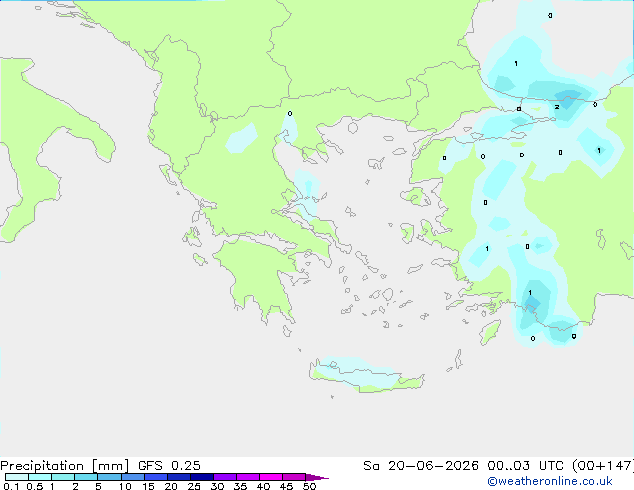Click the '0.1' legend scale label
The height and width of the screenshot is (490, 634).
click(x=11, y=486)
